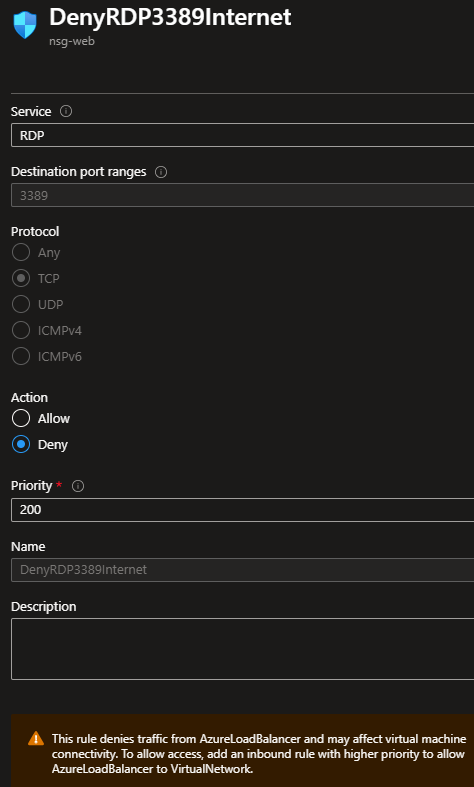Click inside the Description text box
474x787 pixels.
243,649
